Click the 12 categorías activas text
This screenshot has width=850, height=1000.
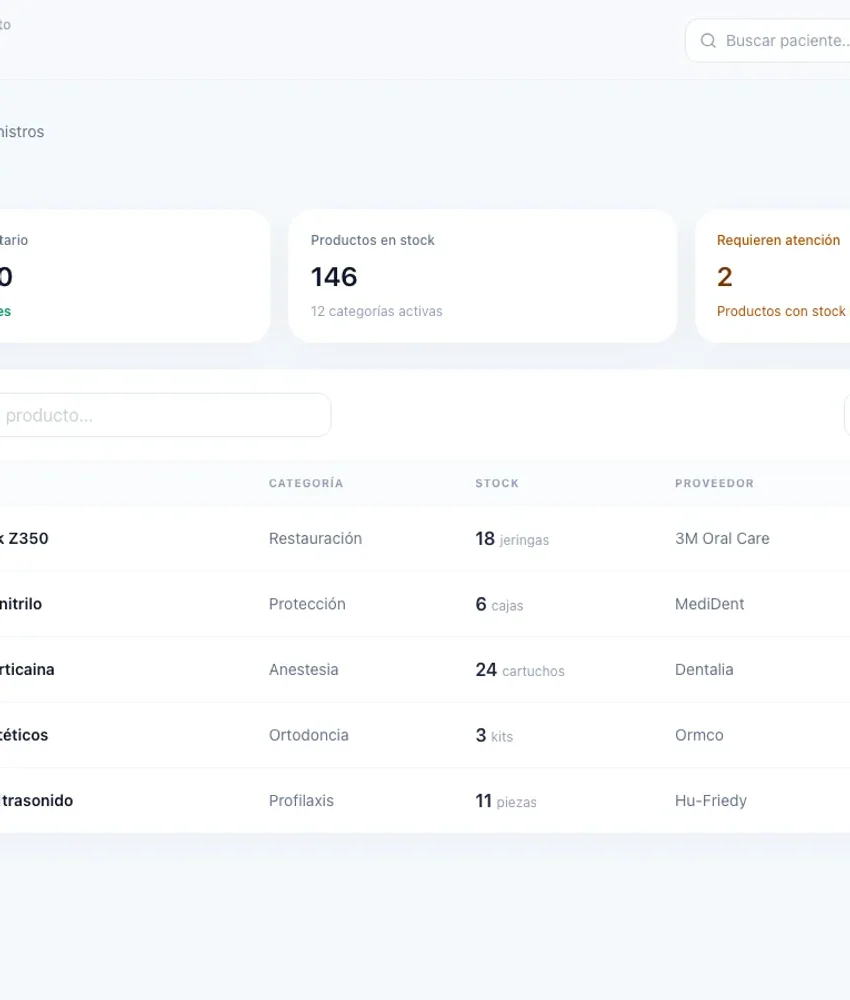pyautogui.click(x=377, y=311)
